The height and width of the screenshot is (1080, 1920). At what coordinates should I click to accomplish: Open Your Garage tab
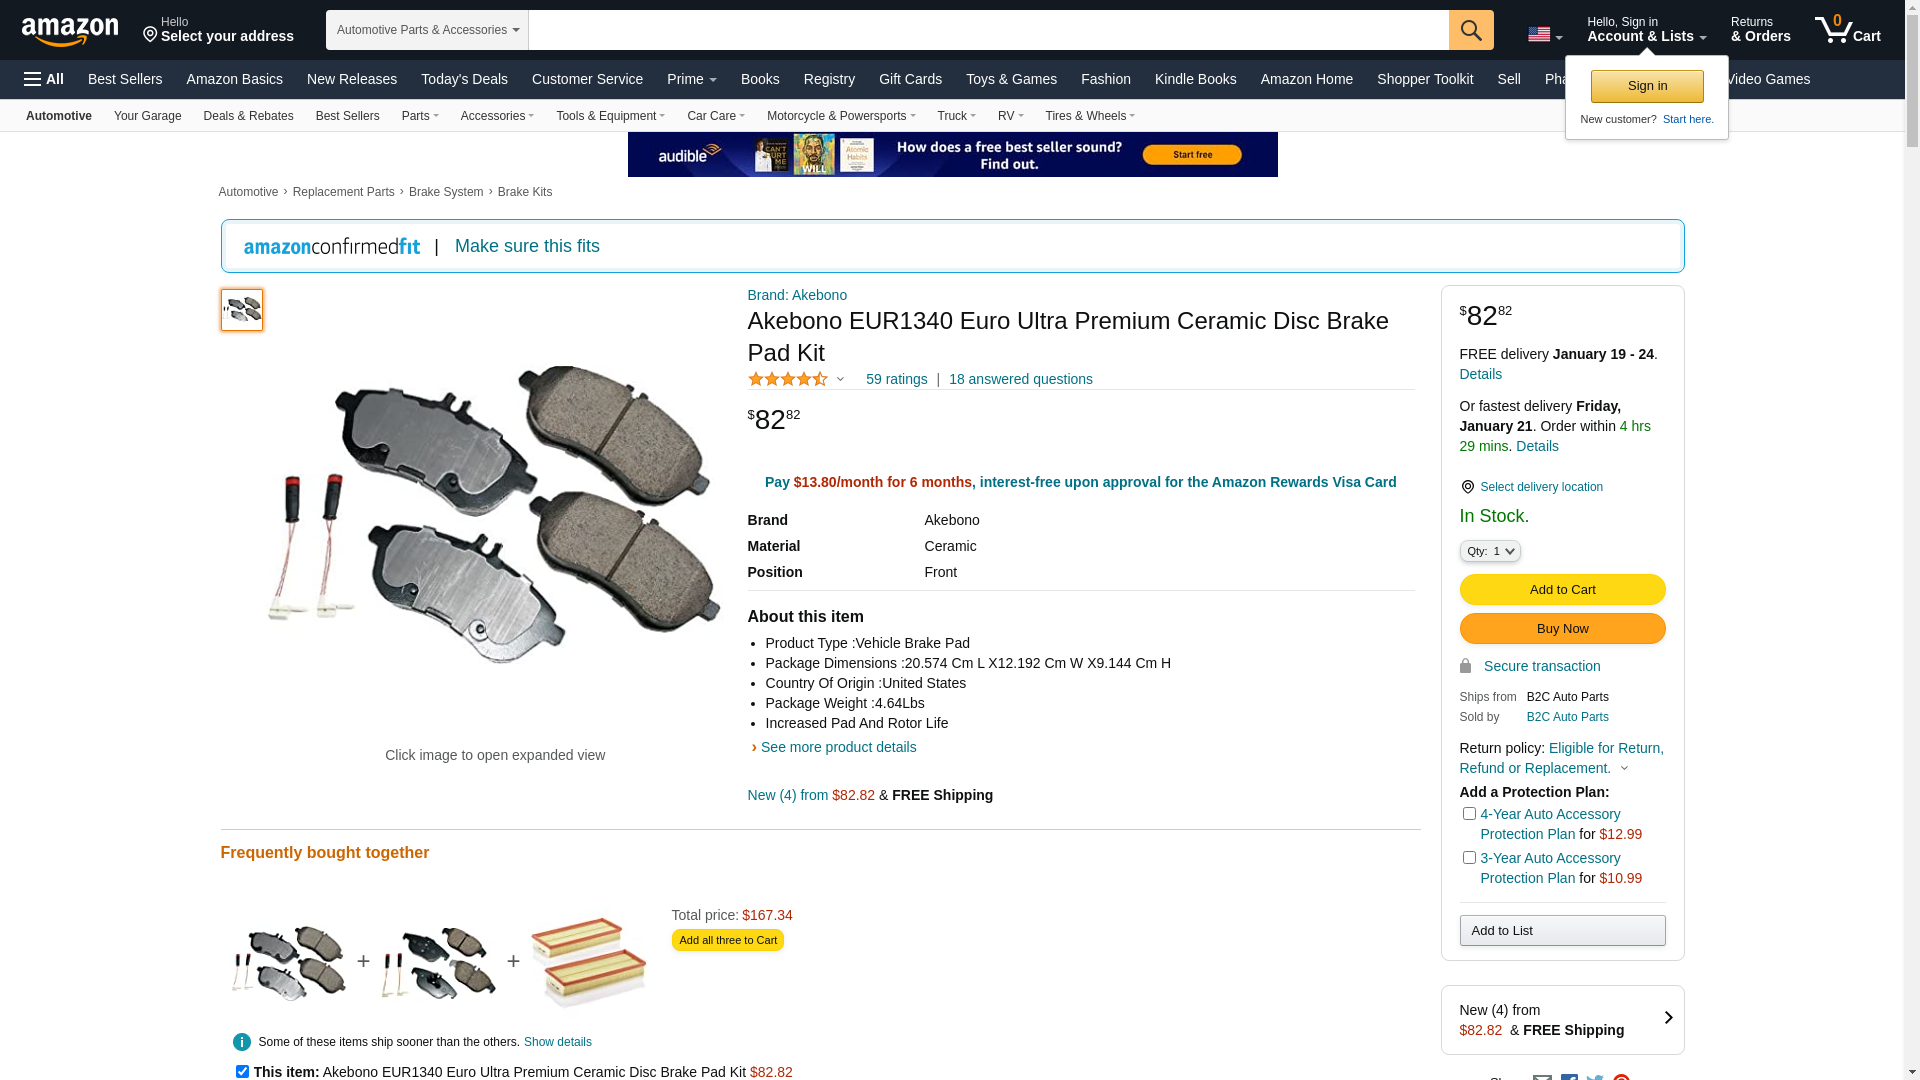[147, 116]
